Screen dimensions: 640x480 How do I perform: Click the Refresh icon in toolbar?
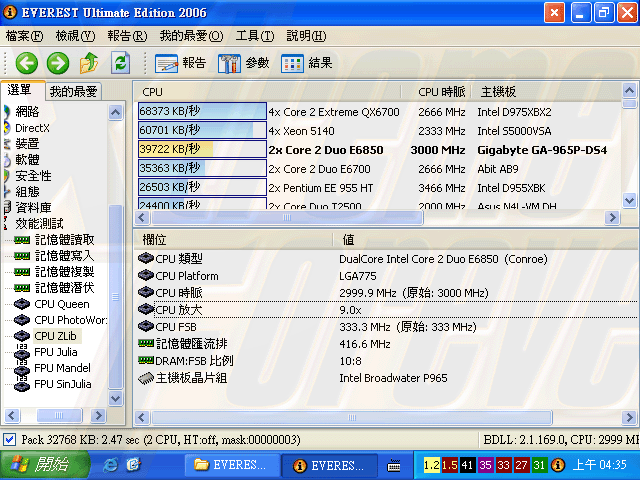click(120, 63)
